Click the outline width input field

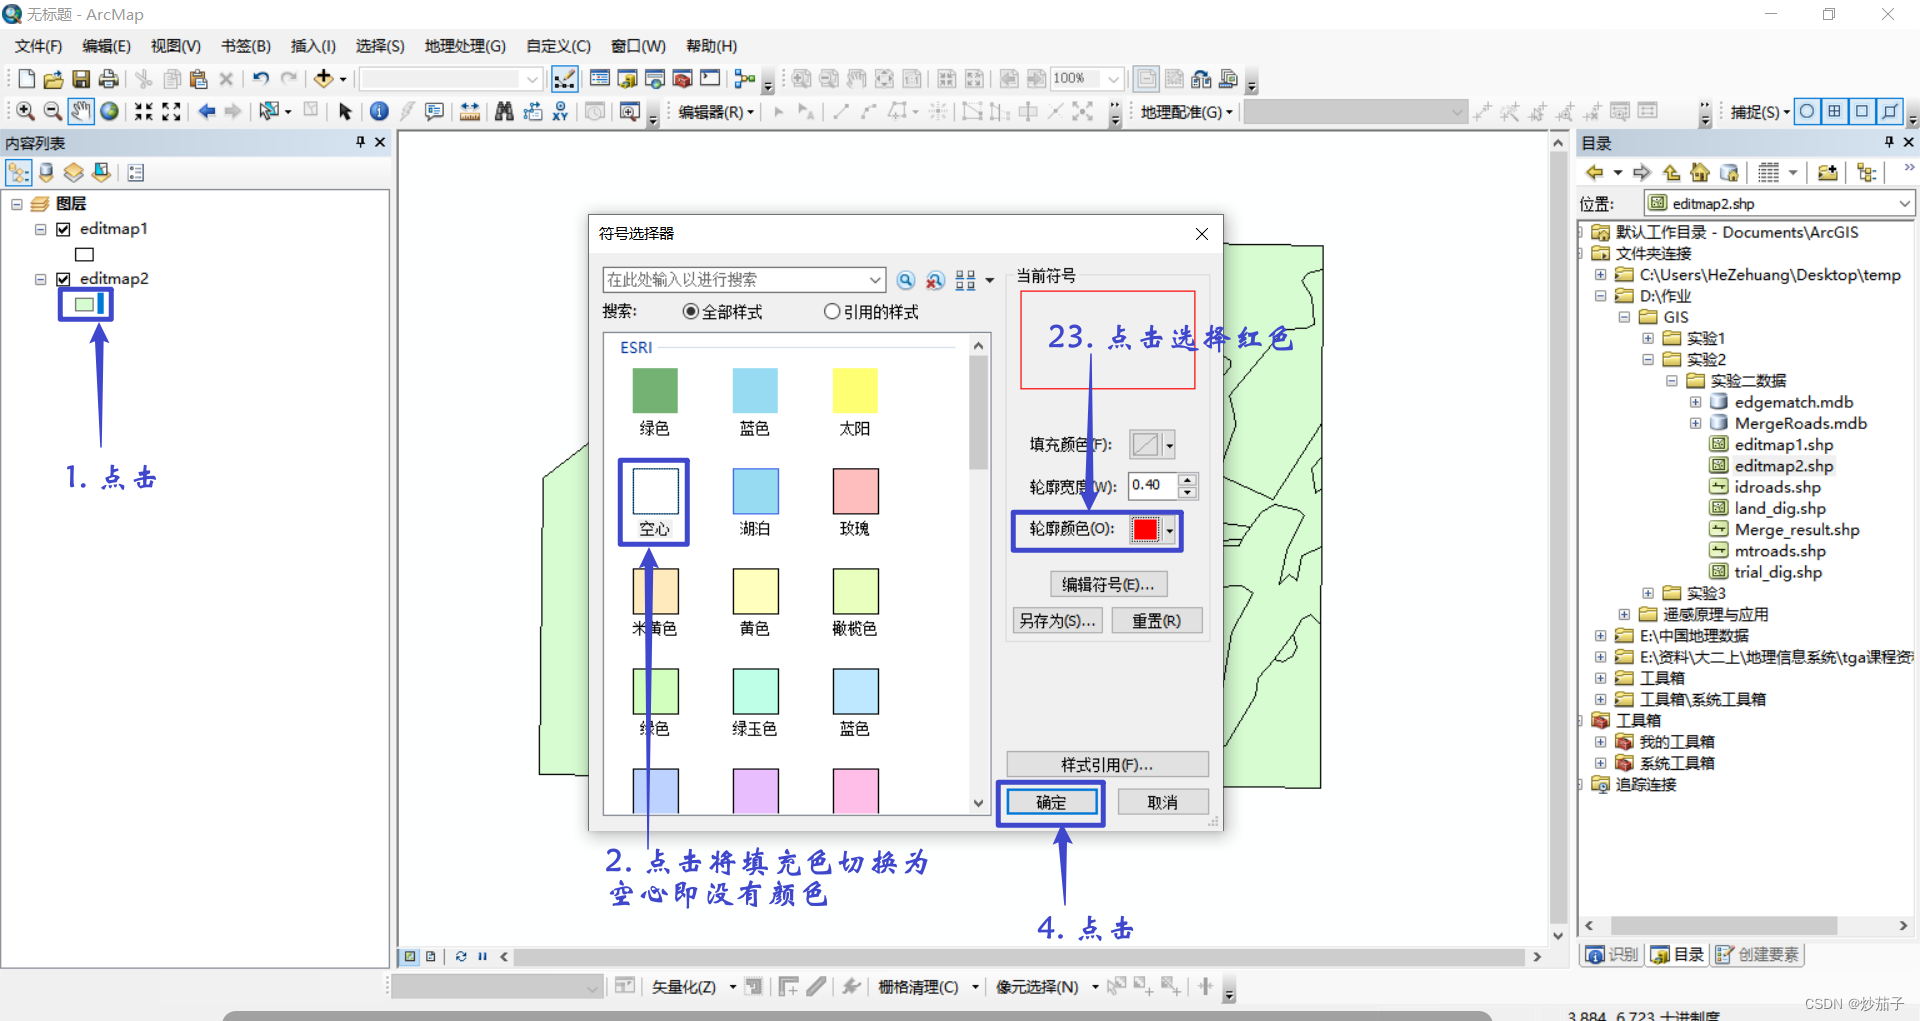[x=1153, y=486]
